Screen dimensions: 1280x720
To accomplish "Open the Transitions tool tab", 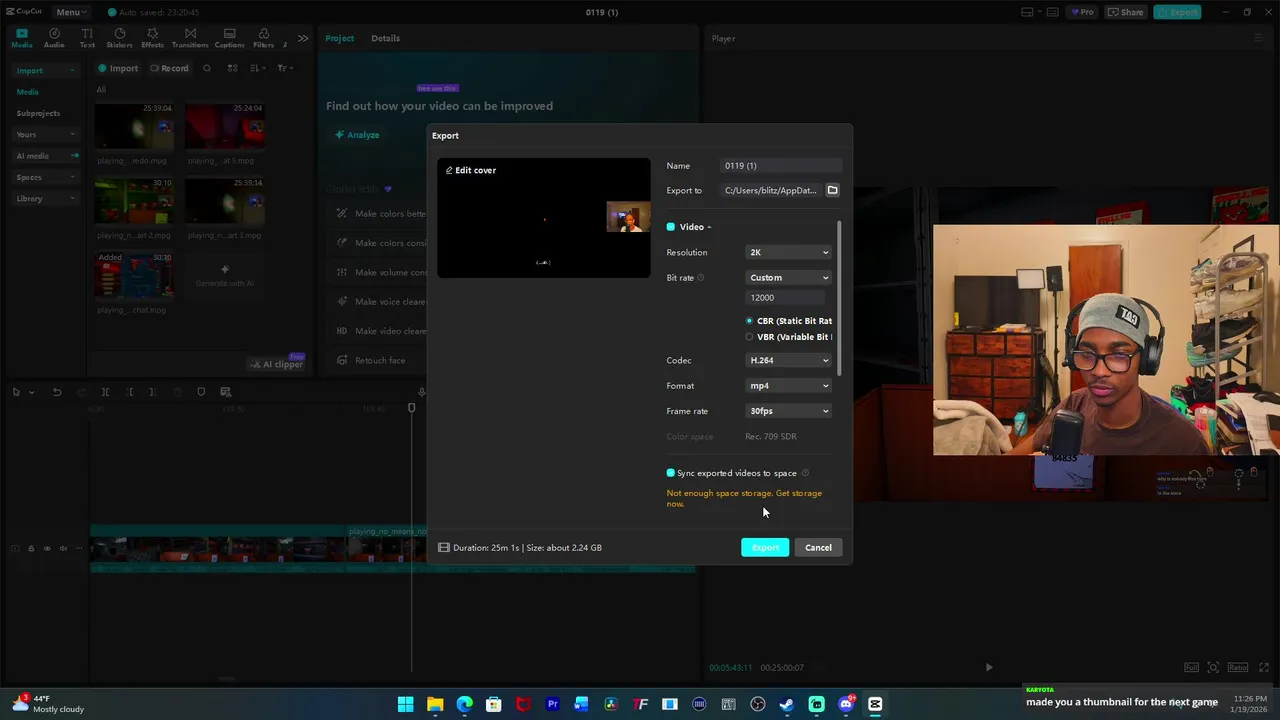I will click(x=190, y=38).
